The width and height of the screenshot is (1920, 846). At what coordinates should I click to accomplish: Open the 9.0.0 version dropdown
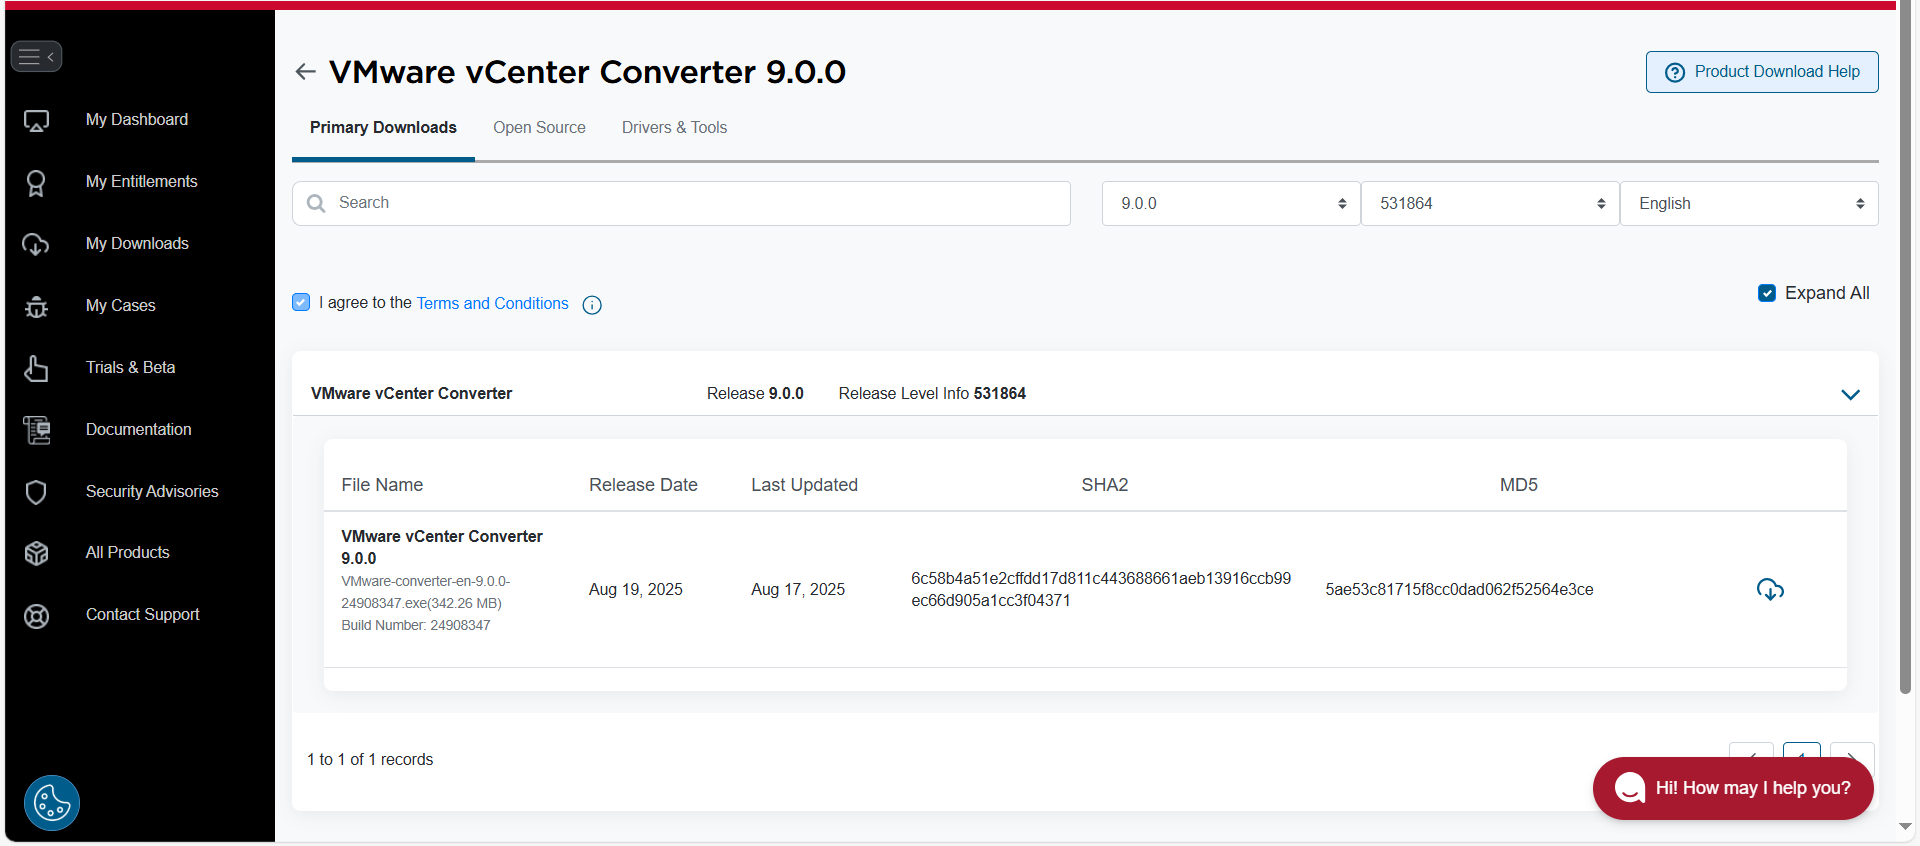(x=1230, y=204)
